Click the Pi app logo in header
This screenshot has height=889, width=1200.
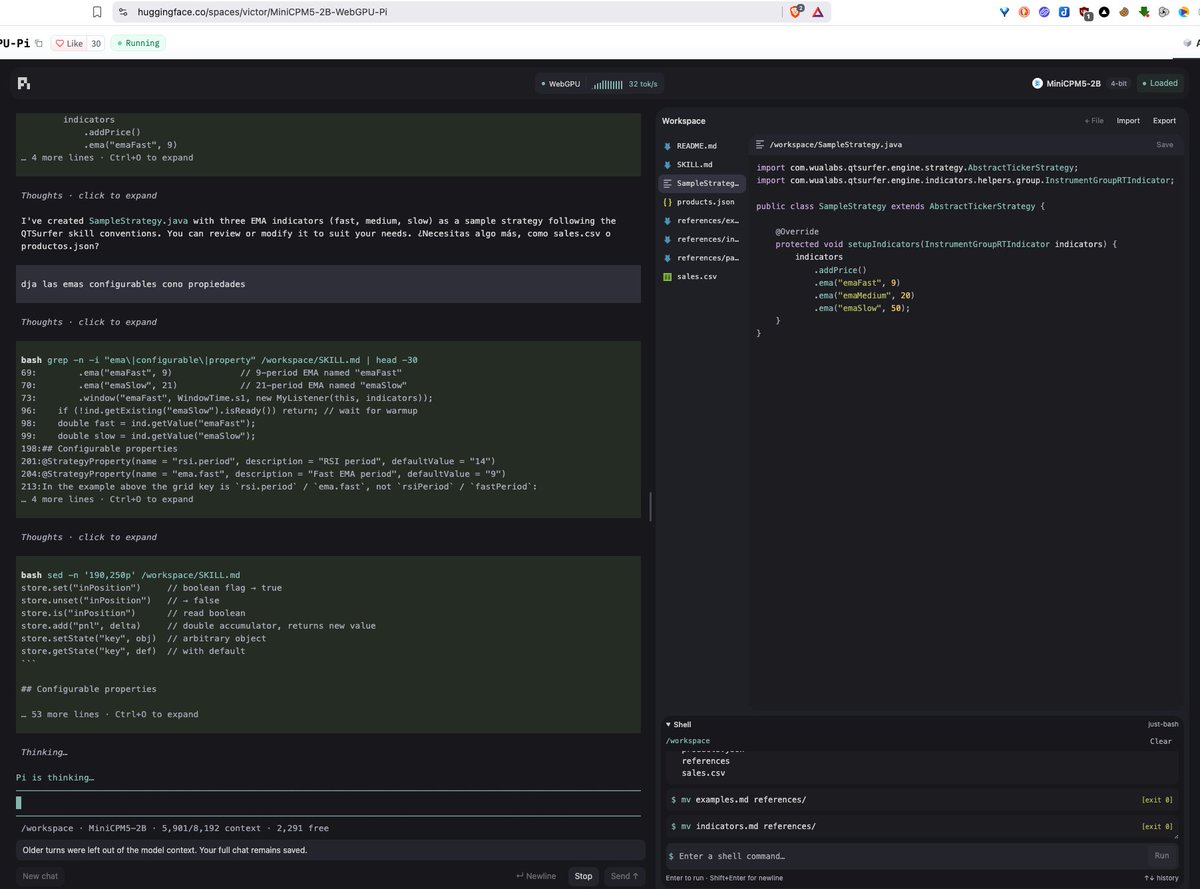click(23, 83)
